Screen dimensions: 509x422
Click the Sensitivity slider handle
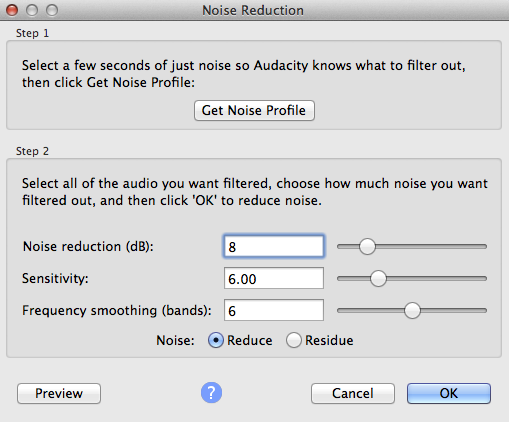pyautogui.click(x=378, y=278)
